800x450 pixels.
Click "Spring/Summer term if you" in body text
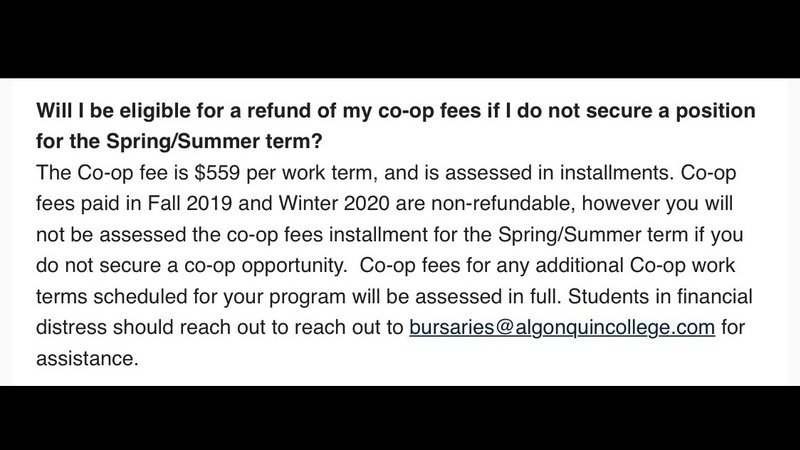[620, 235]
